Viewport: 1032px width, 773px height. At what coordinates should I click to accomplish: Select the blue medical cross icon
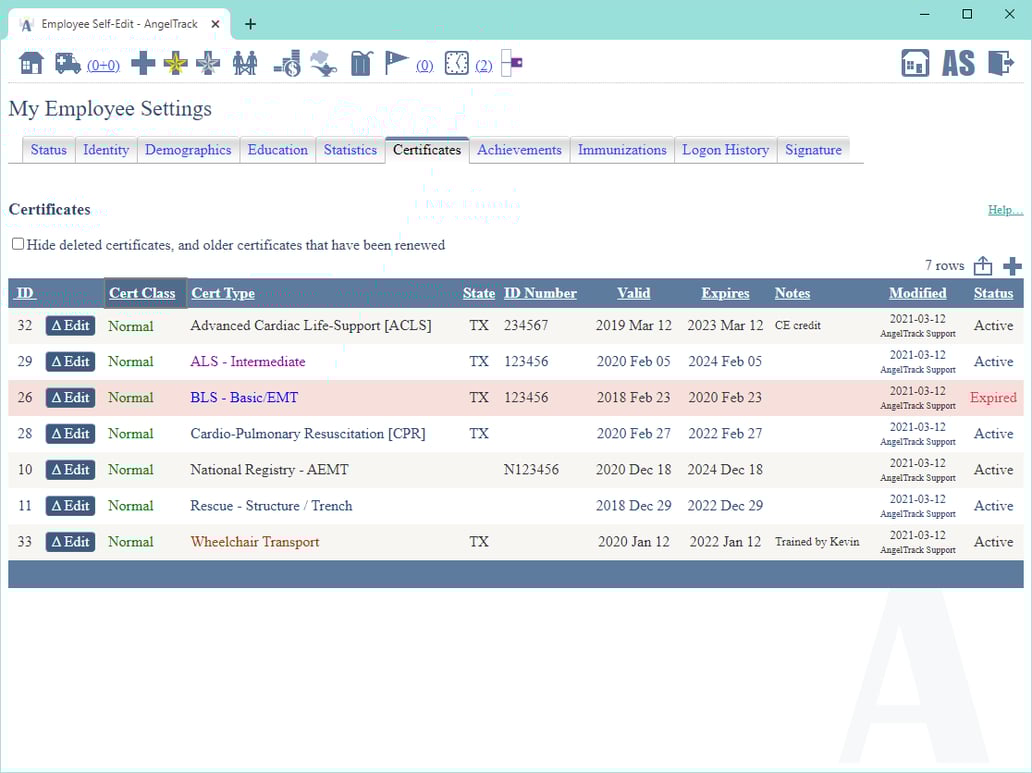point(143,62)
